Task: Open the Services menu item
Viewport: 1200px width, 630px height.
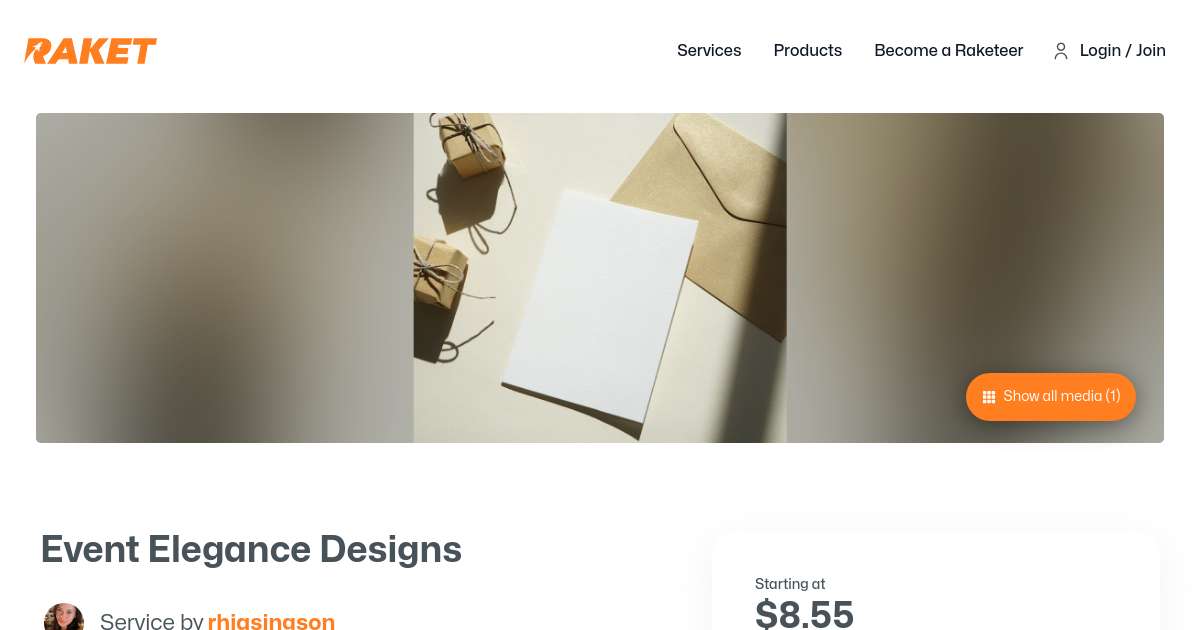Action: click(709, 50)
